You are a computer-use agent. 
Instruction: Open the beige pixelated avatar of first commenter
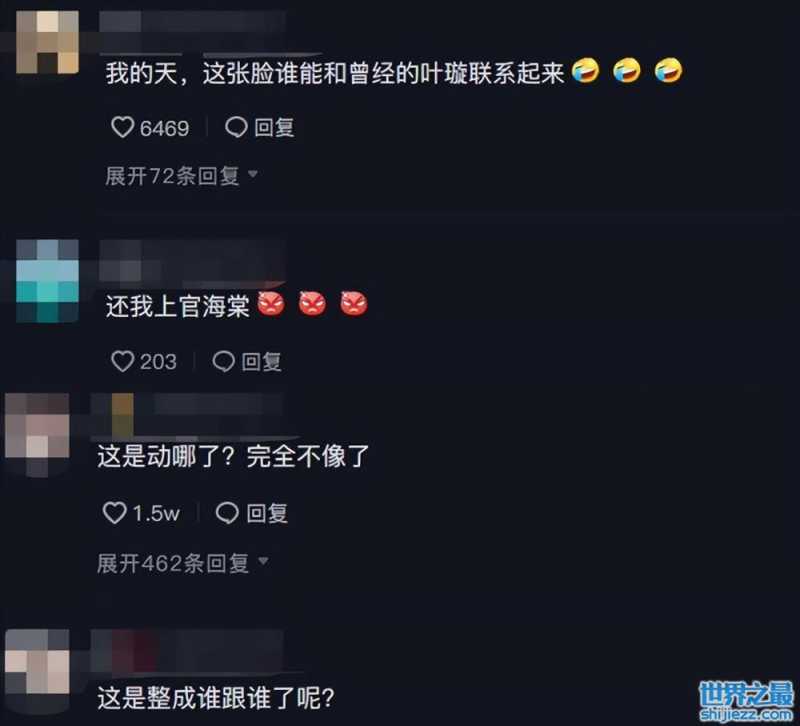click(x=47, y=42)
